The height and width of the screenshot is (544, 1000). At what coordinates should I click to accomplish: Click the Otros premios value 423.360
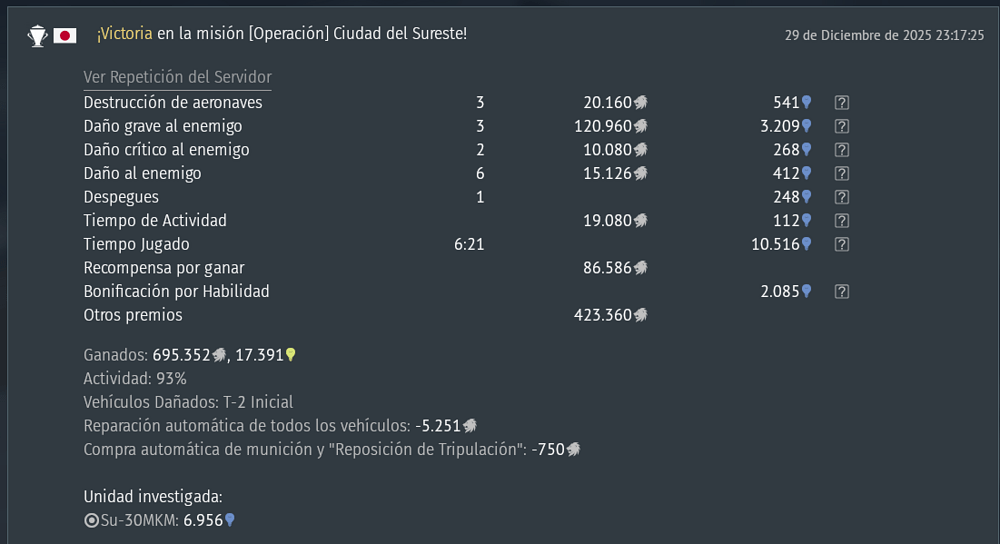tap(603, 315)
